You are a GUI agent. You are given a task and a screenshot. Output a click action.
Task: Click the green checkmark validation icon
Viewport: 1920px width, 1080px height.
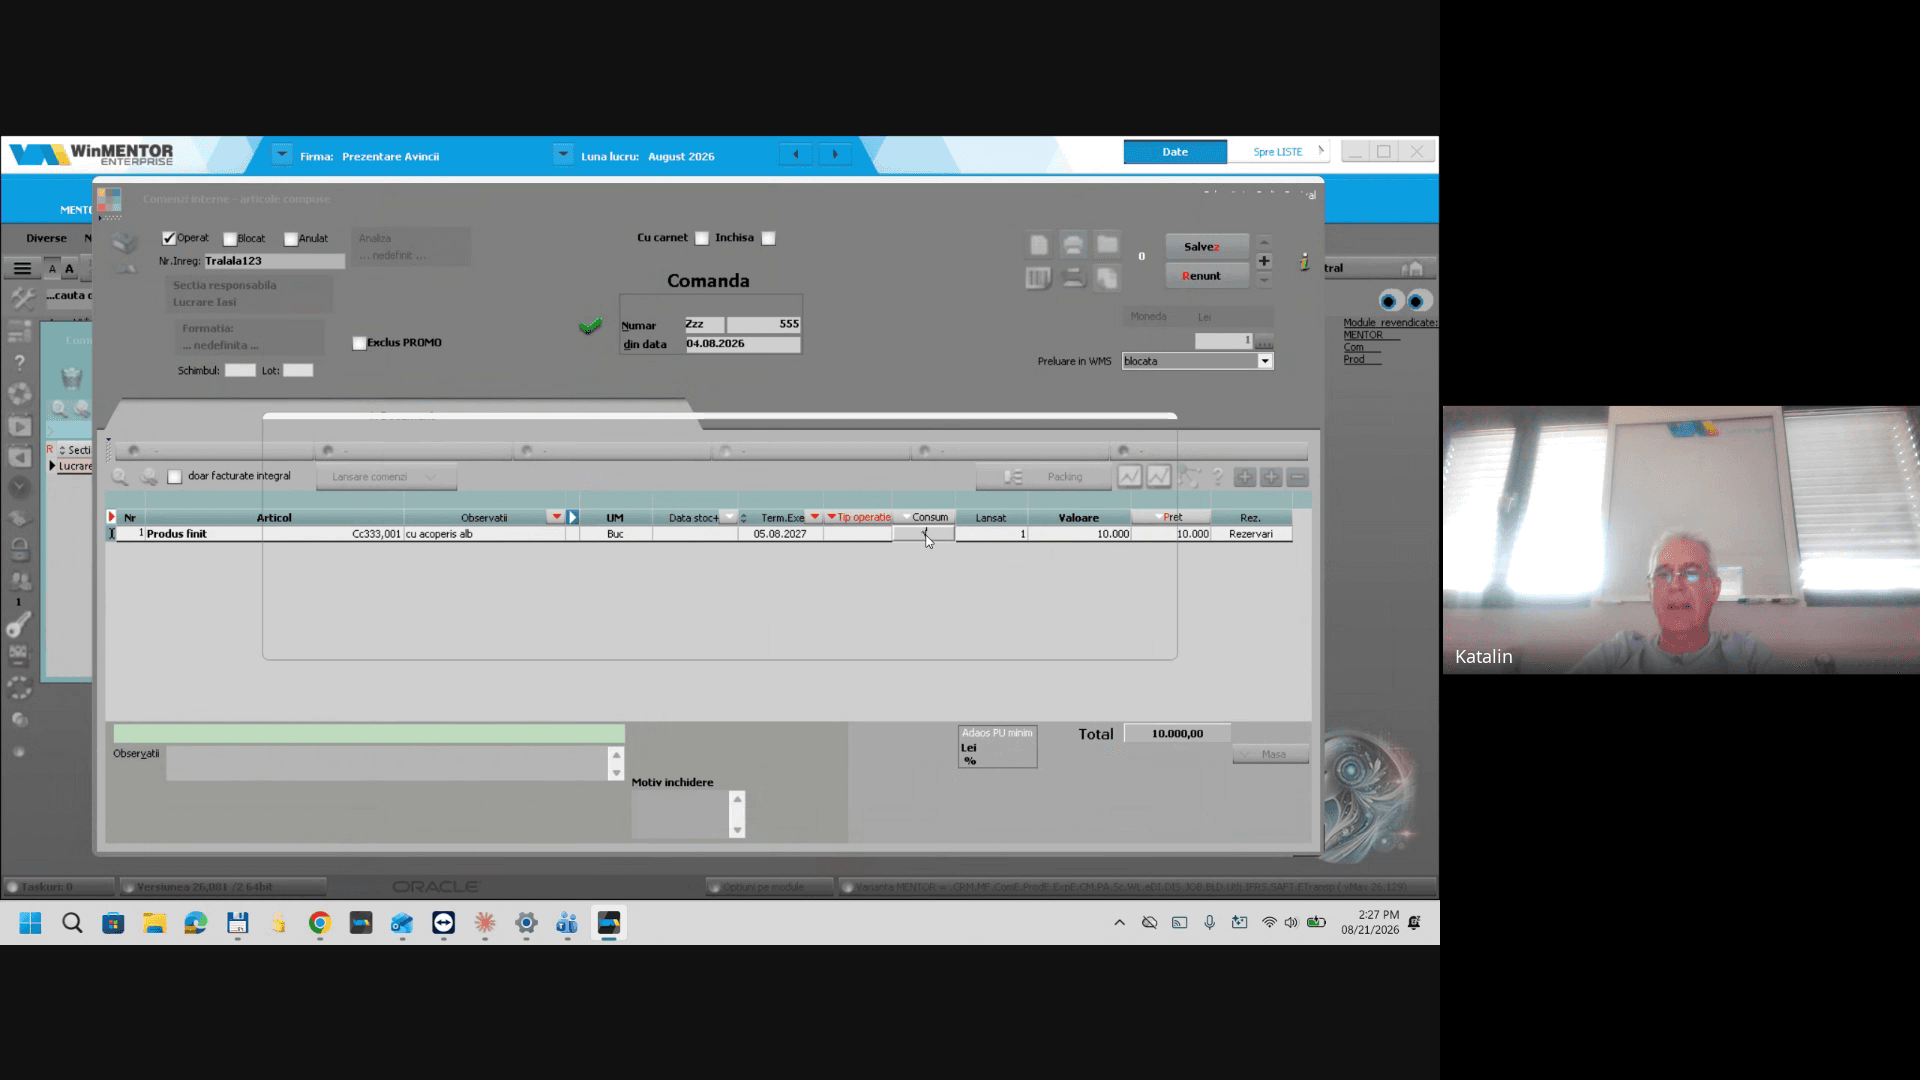click(x=590, y=326)
